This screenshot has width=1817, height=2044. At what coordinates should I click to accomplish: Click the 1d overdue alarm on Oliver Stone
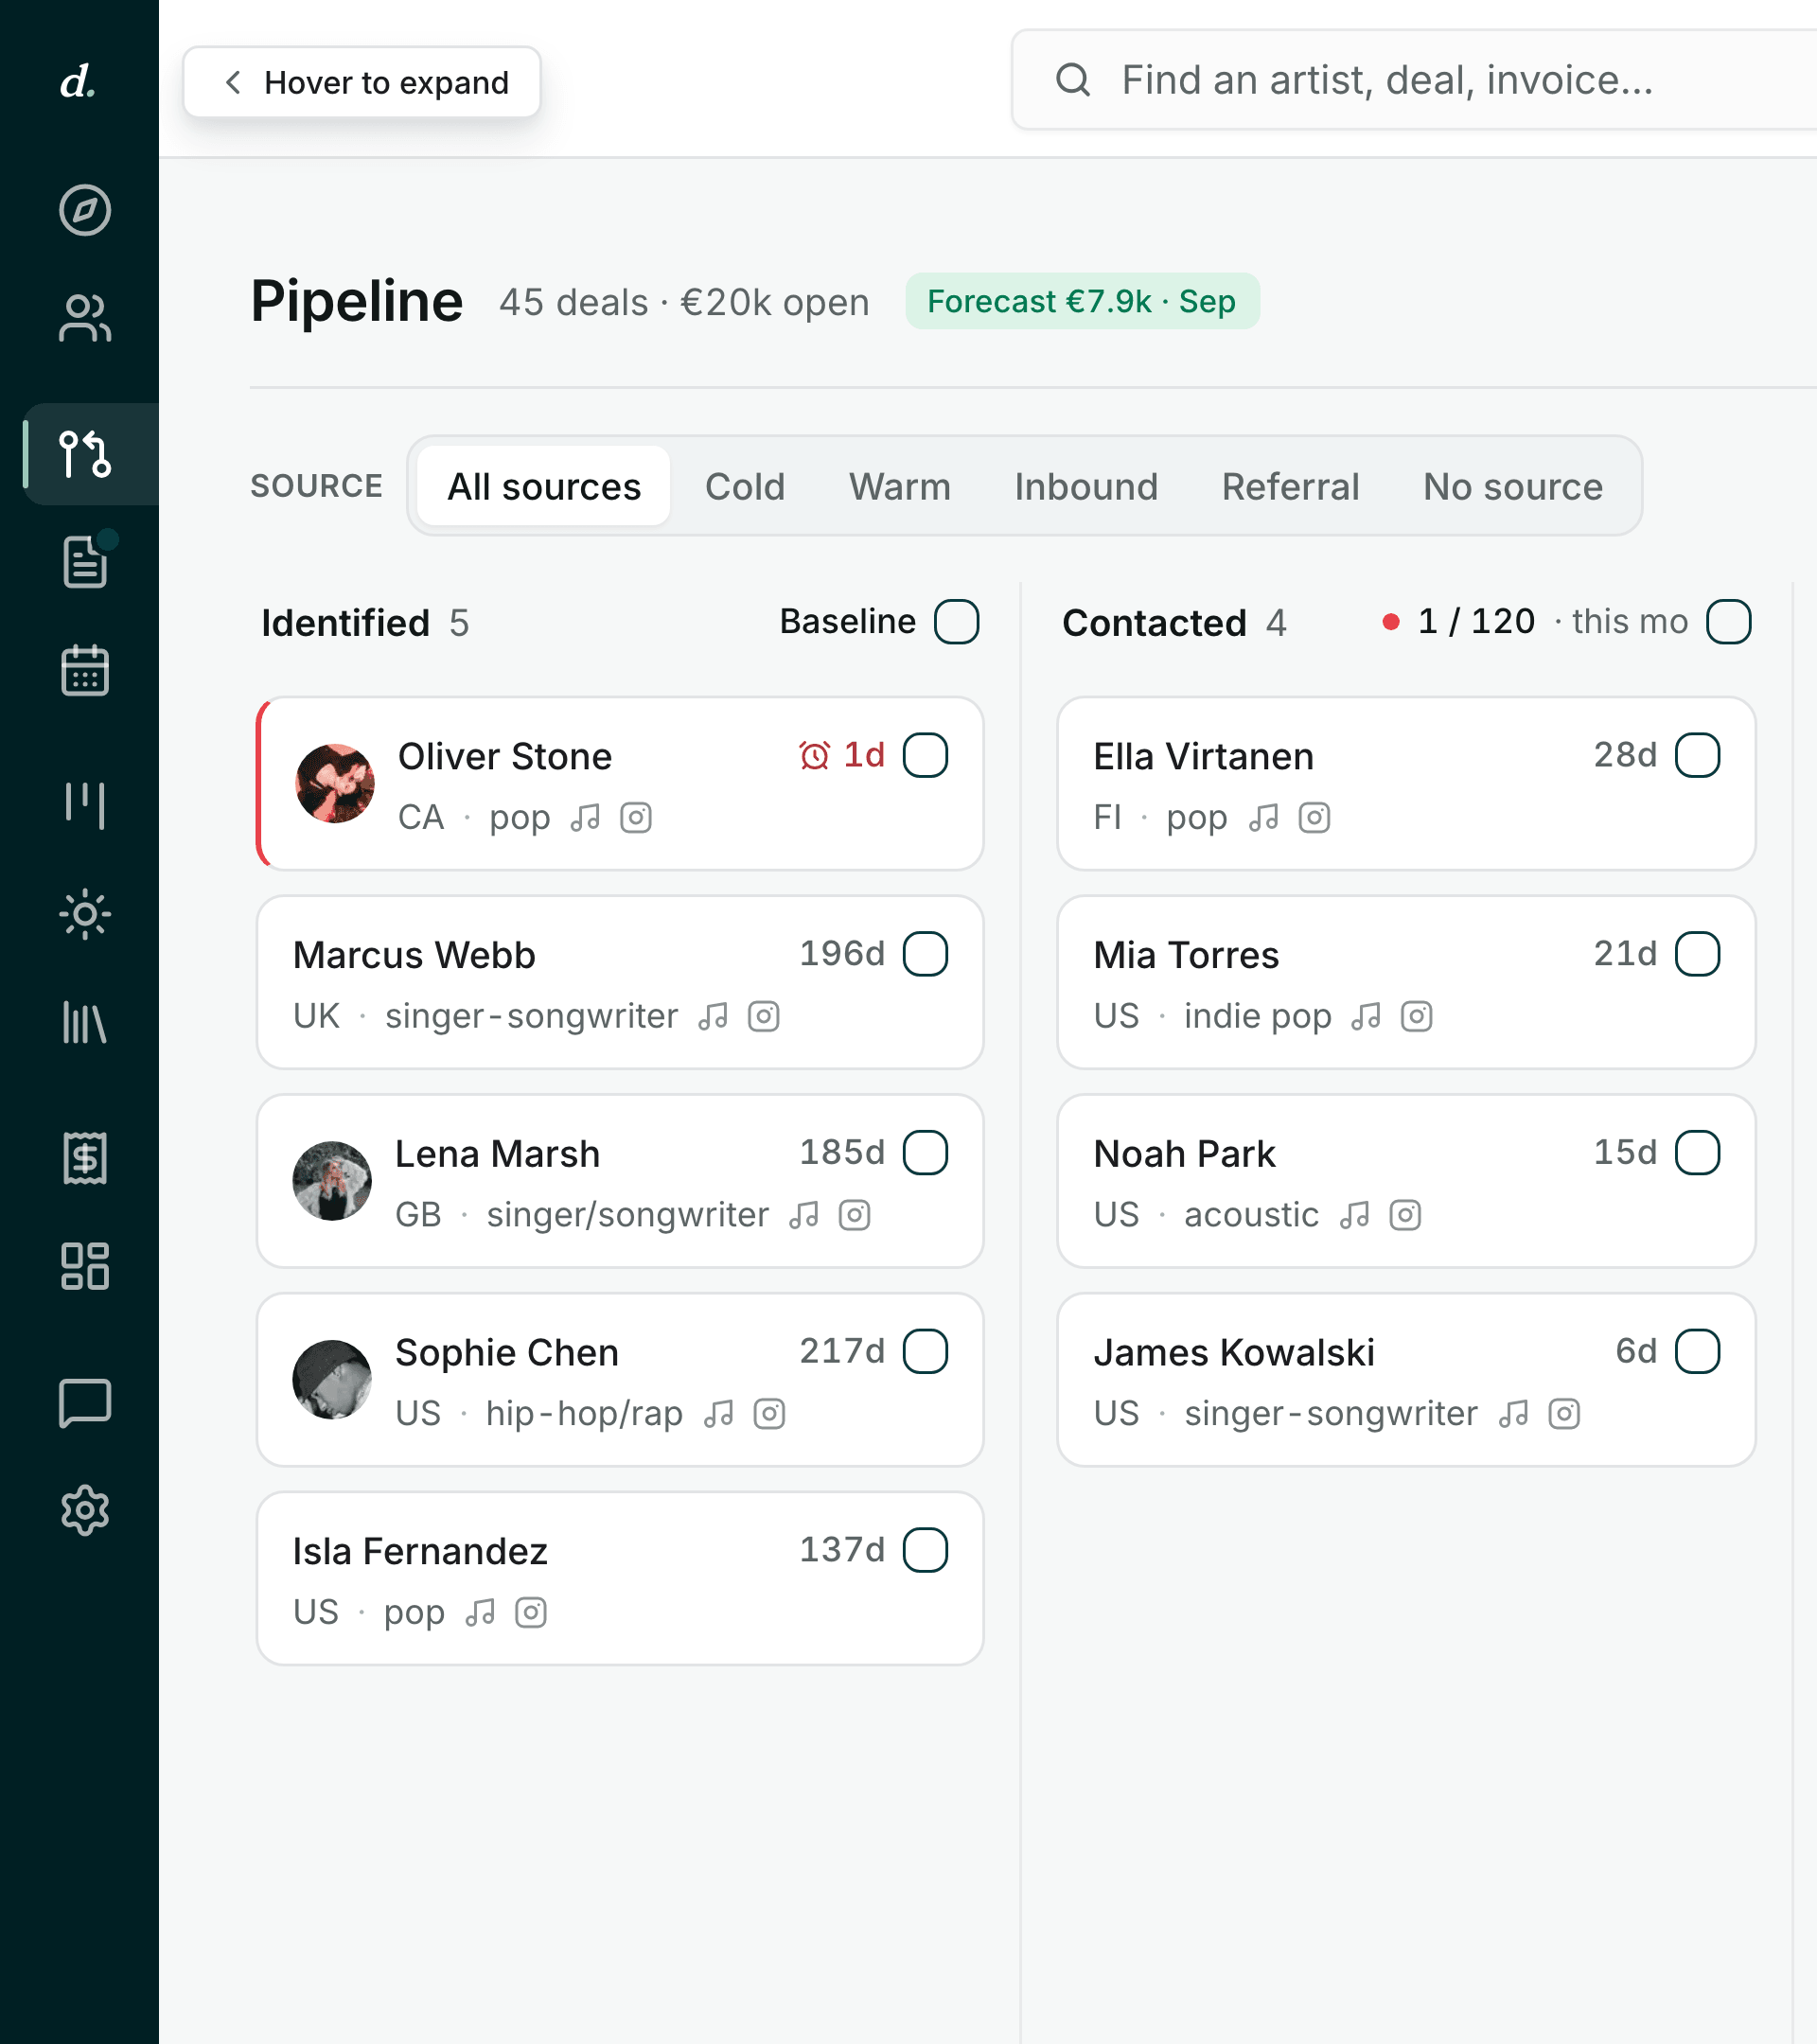pos(842,755)
